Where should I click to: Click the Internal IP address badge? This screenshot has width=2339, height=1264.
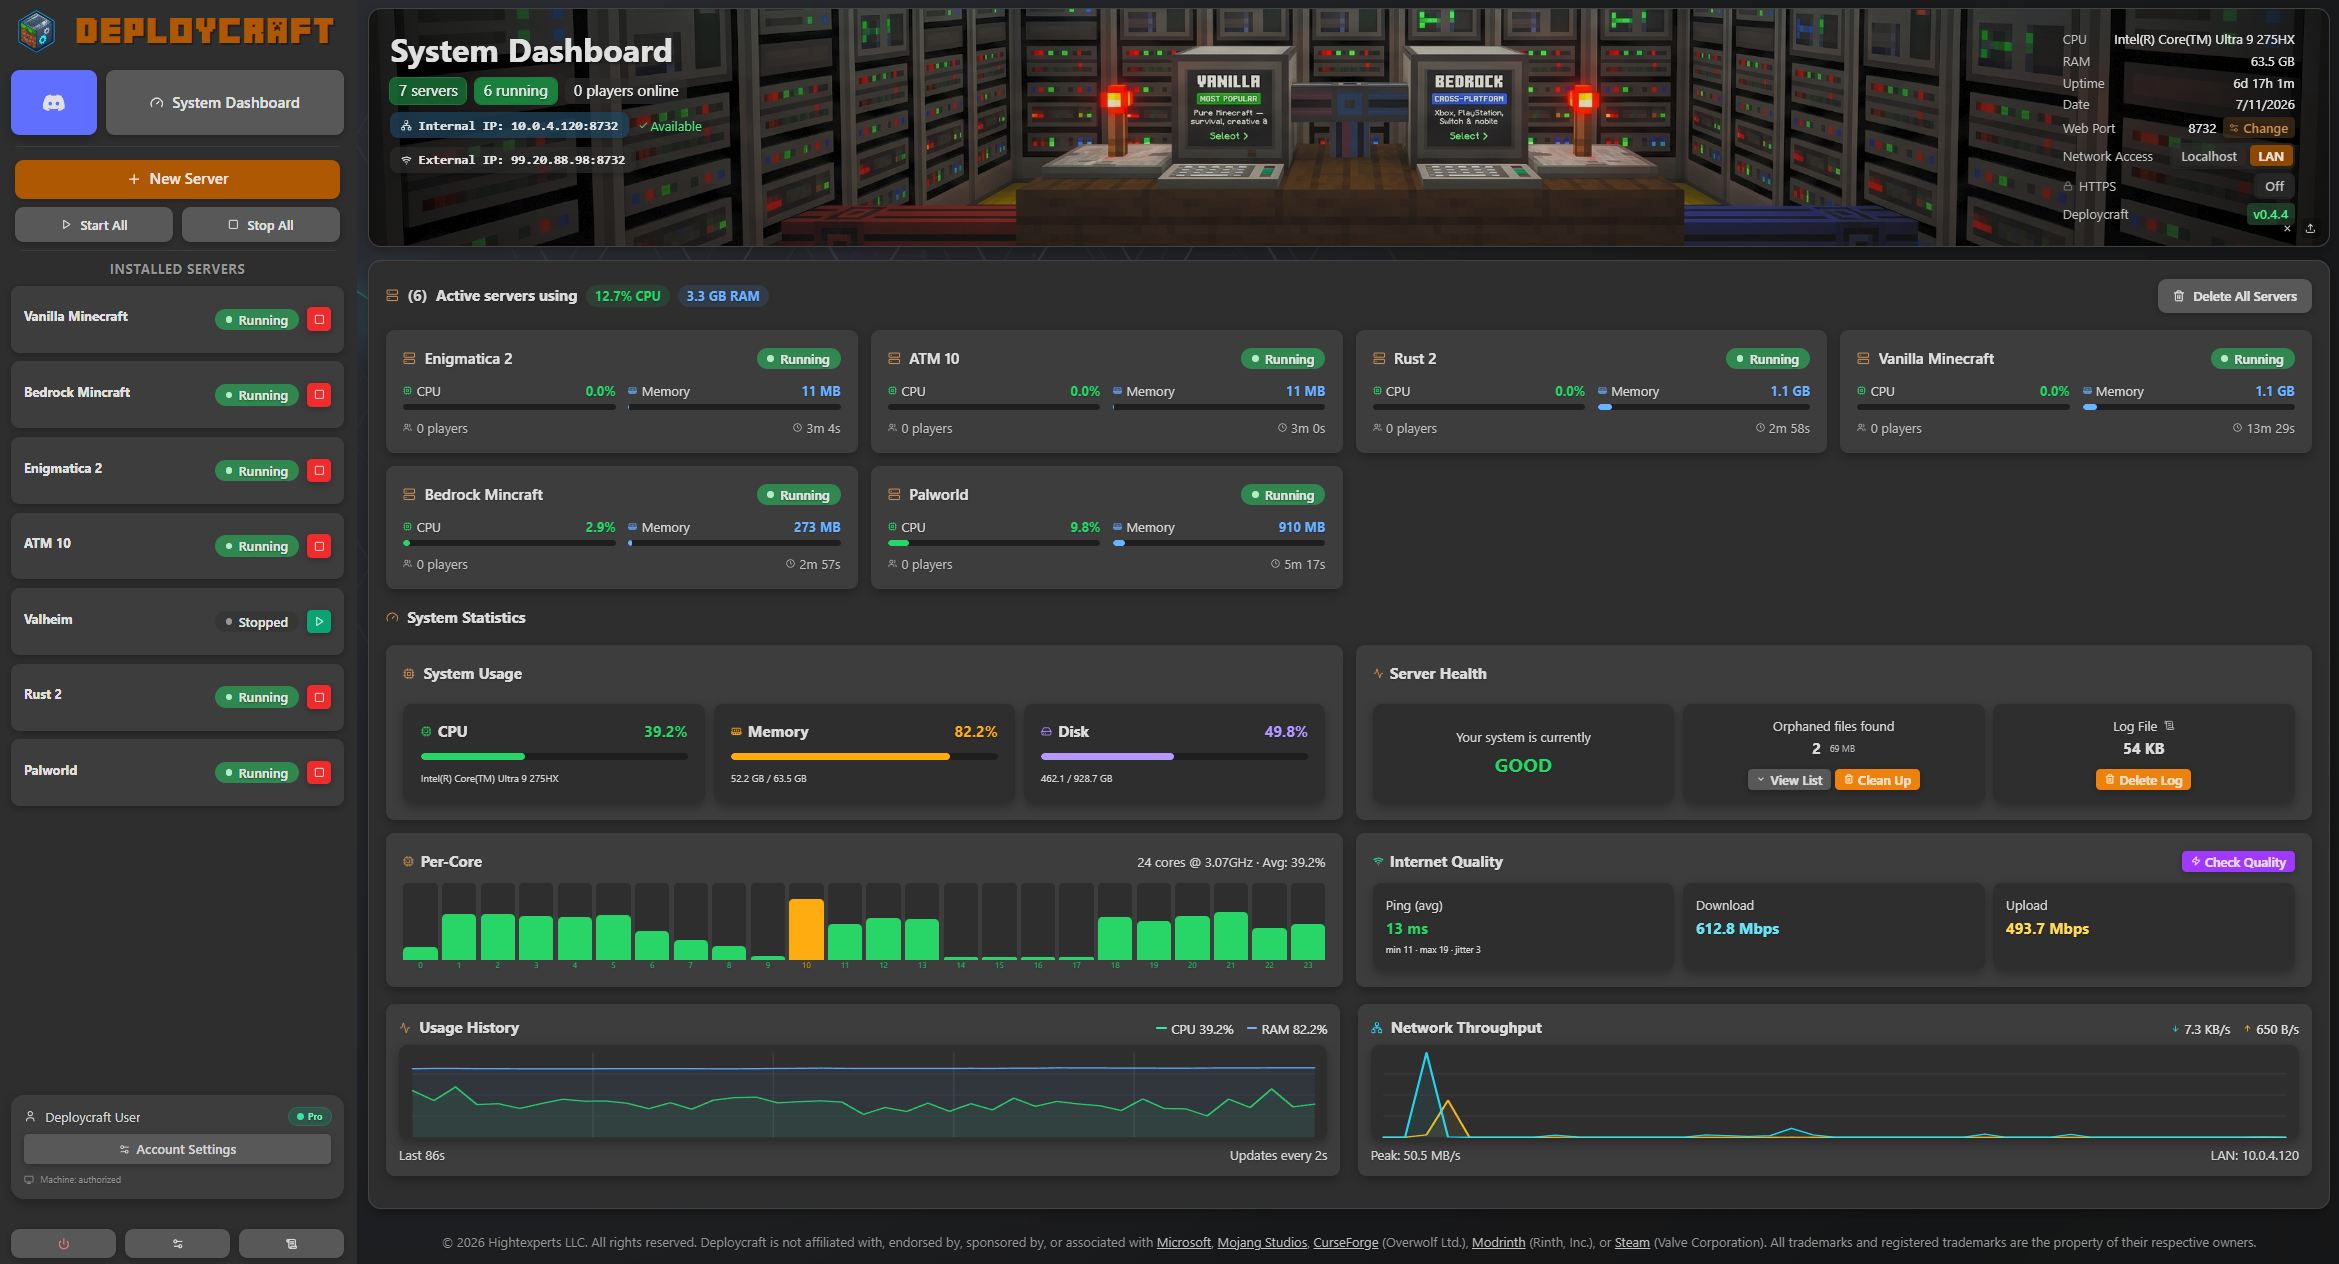[509, 126]
